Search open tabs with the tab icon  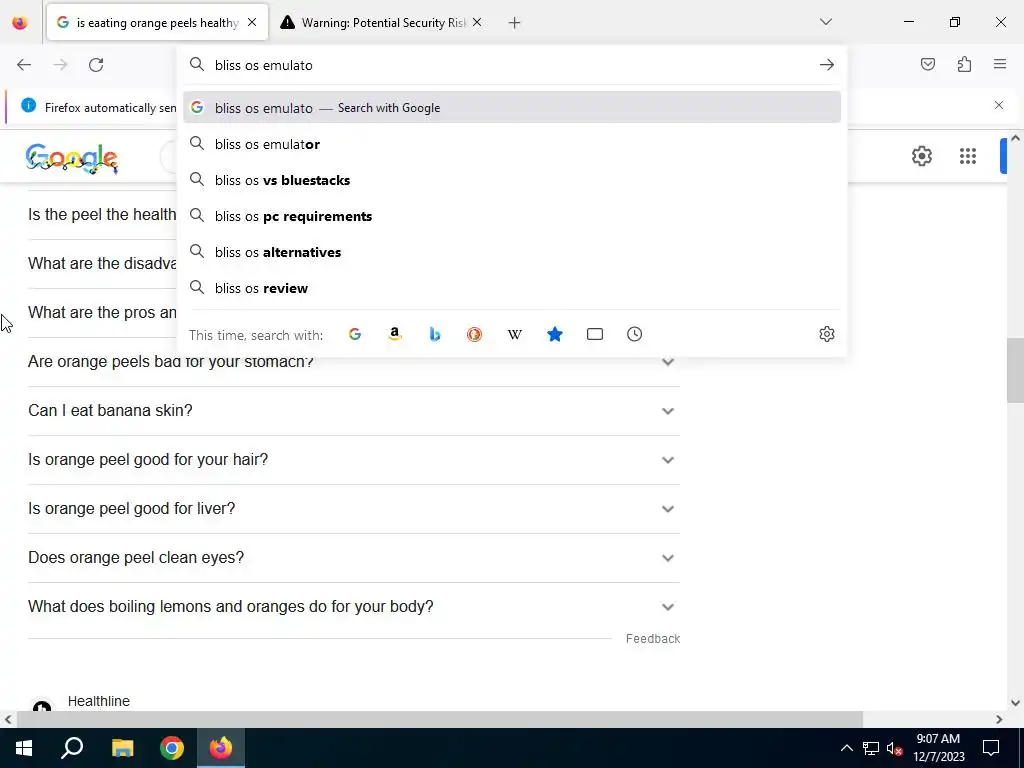tap(594, 334)
